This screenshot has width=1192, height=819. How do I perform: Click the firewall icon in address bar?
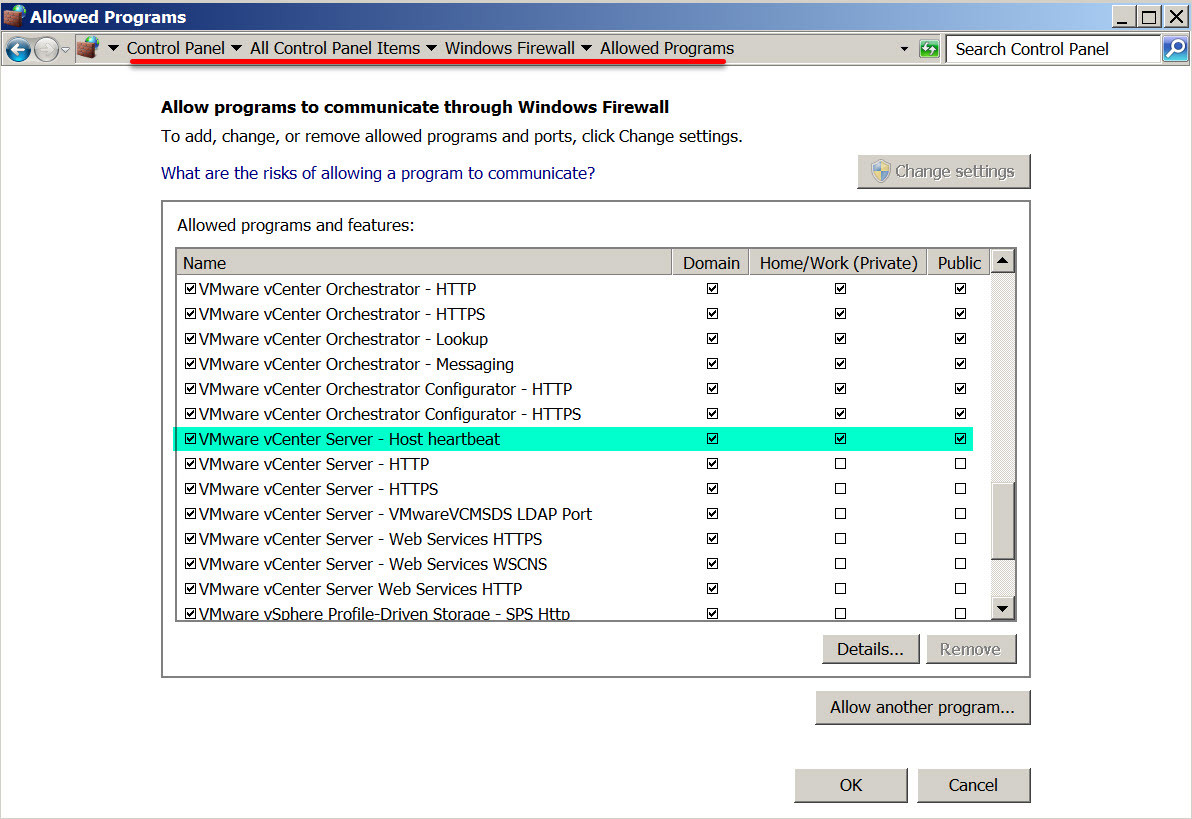click(x=88, y=48)
